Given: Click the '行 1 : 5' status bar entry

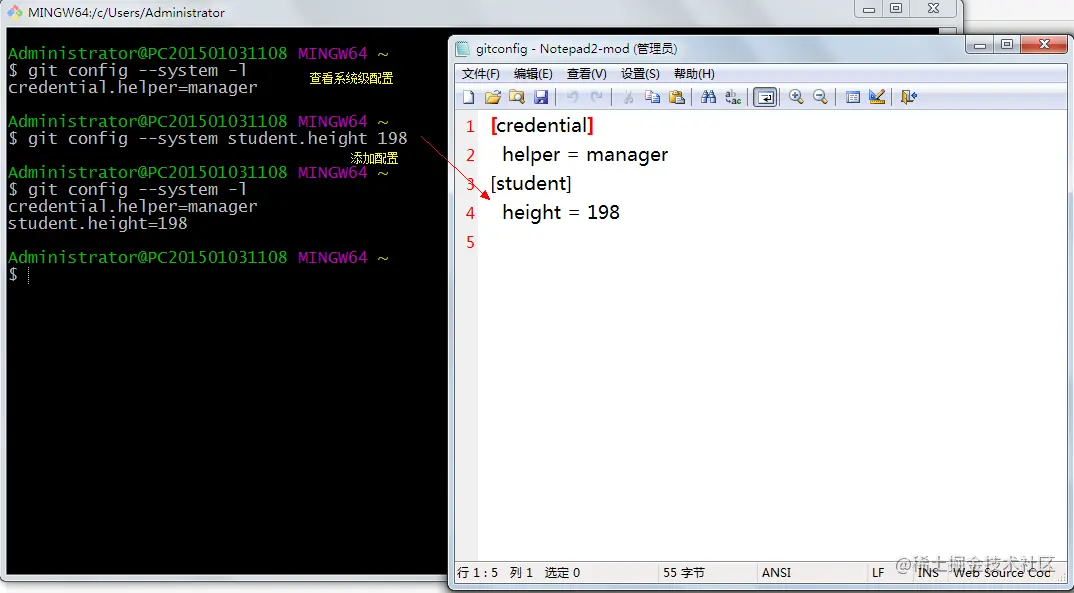Looking at the screenshot, I should pyautogui.click(x=477, y=572).
